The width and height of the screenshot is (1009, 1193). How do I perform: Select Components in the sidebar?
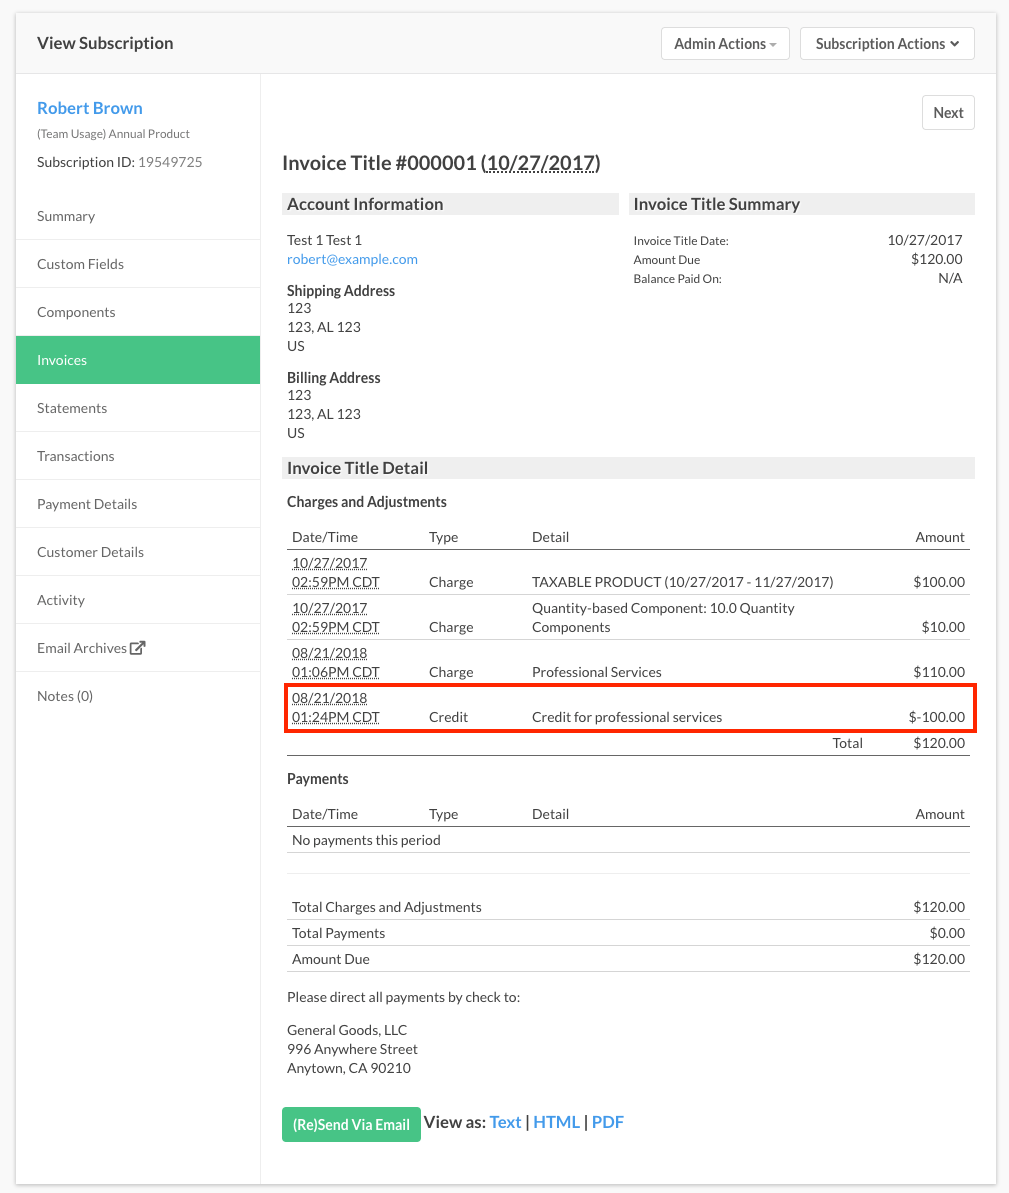click(138, 312)
